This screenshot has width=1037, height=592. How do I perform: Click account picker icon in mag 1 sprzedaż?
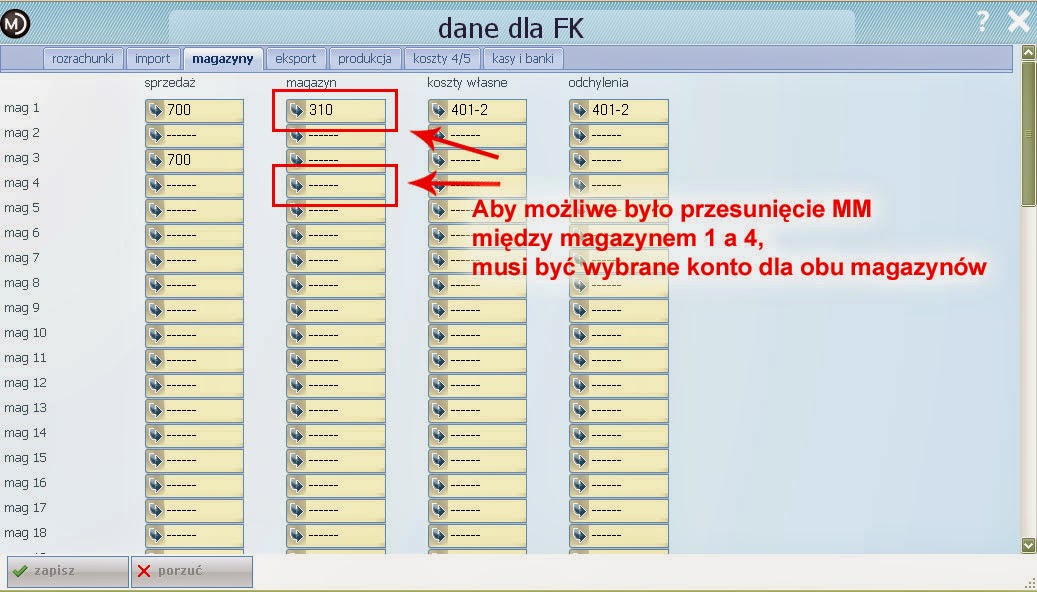[x=155, y=110]
